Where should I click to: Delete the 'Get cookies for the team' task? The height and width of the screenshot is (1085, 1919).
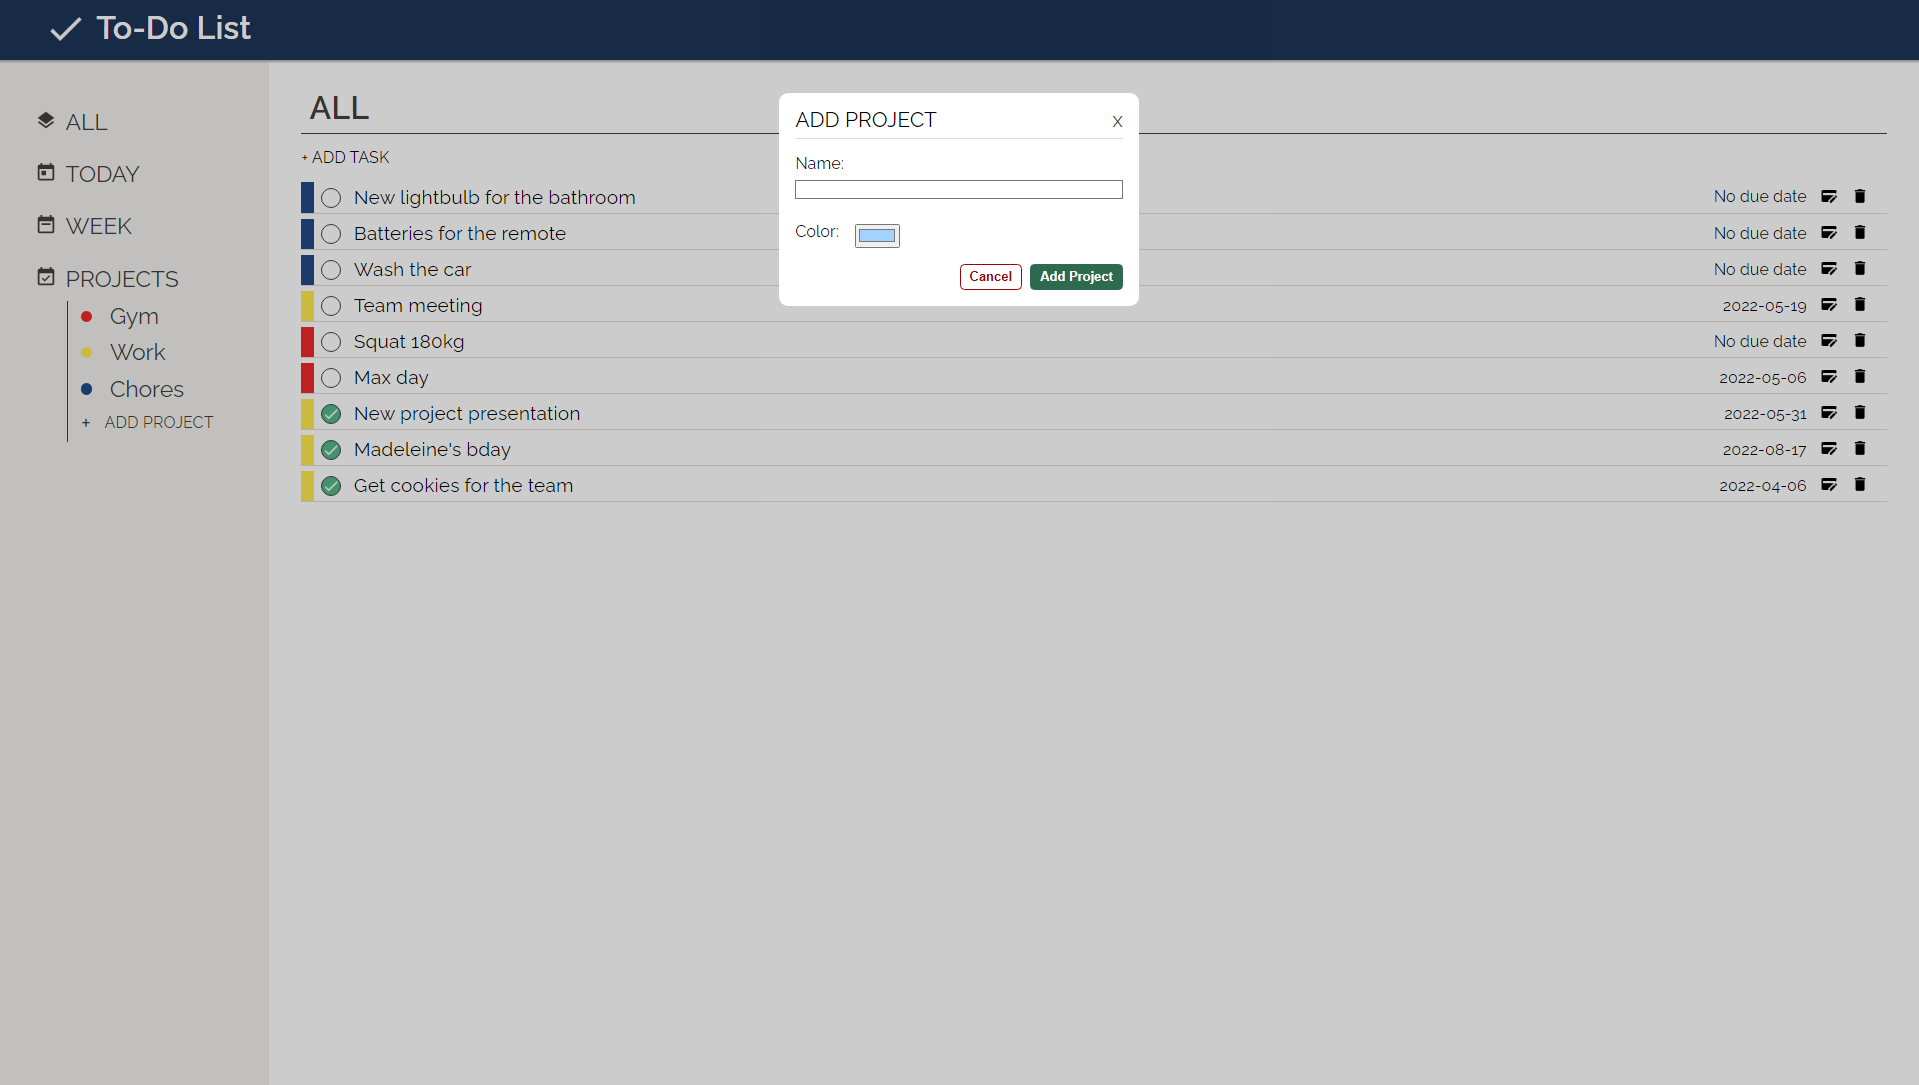[1860, 485]
